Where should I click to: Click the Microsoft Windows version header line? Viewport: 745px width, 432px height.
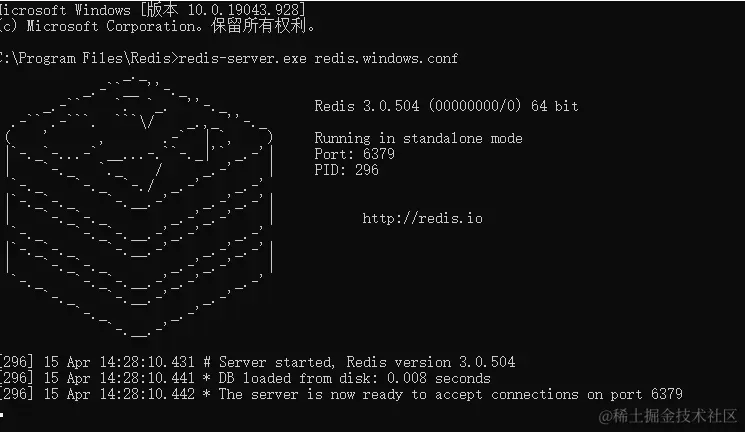click(x=152, y=10)
